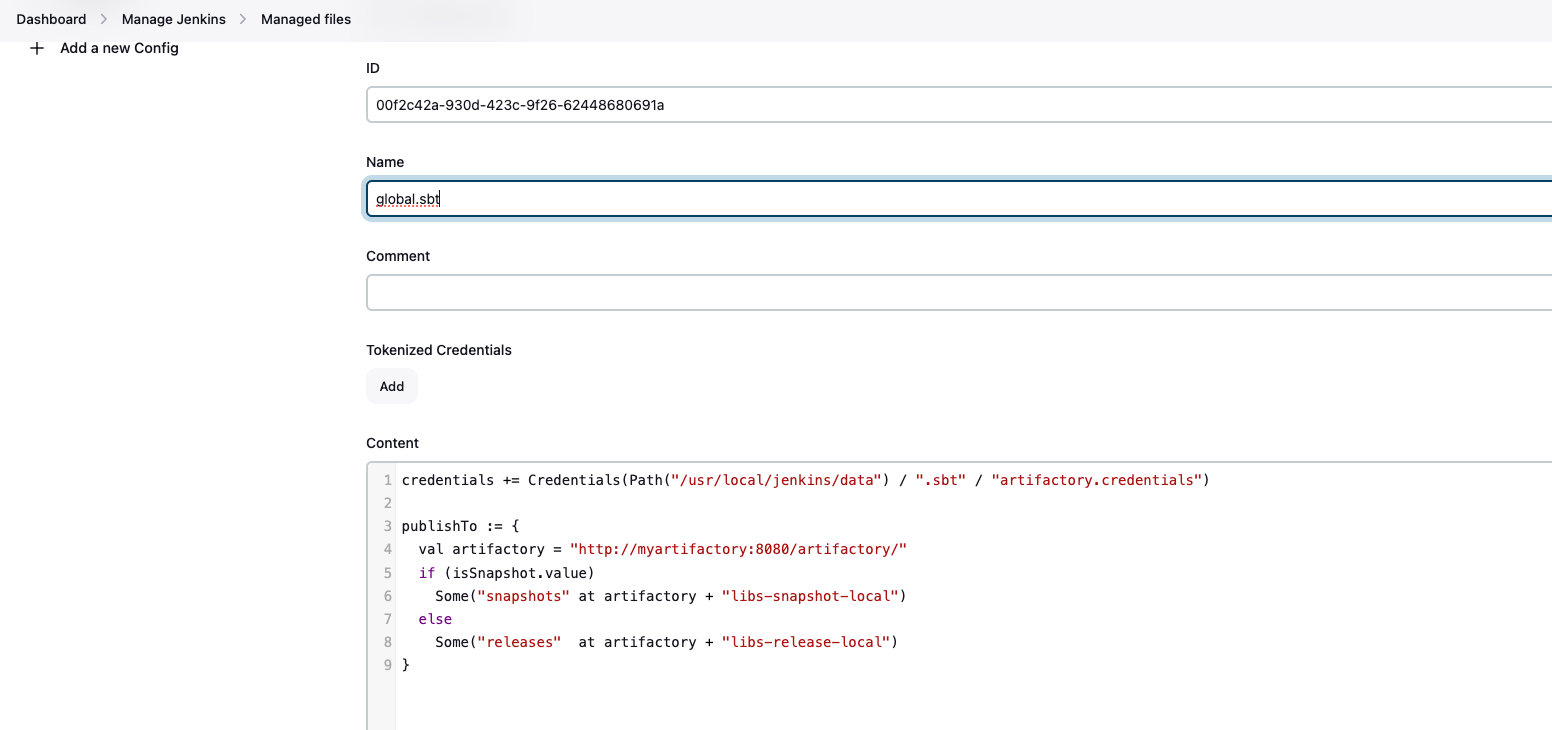Click into the Name field containing global.sbt
Screen dimensions: 1552x730
coord(958,199)
